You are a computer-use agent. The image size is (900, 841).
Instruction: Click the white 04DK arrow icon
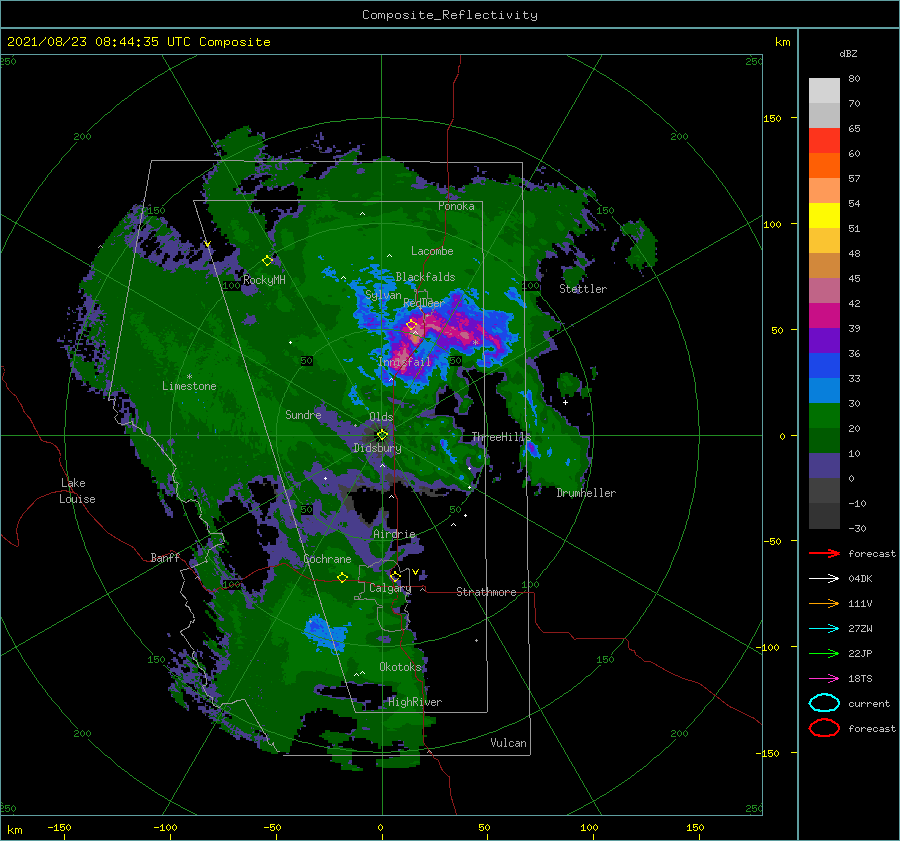click(x=824, y=579)
